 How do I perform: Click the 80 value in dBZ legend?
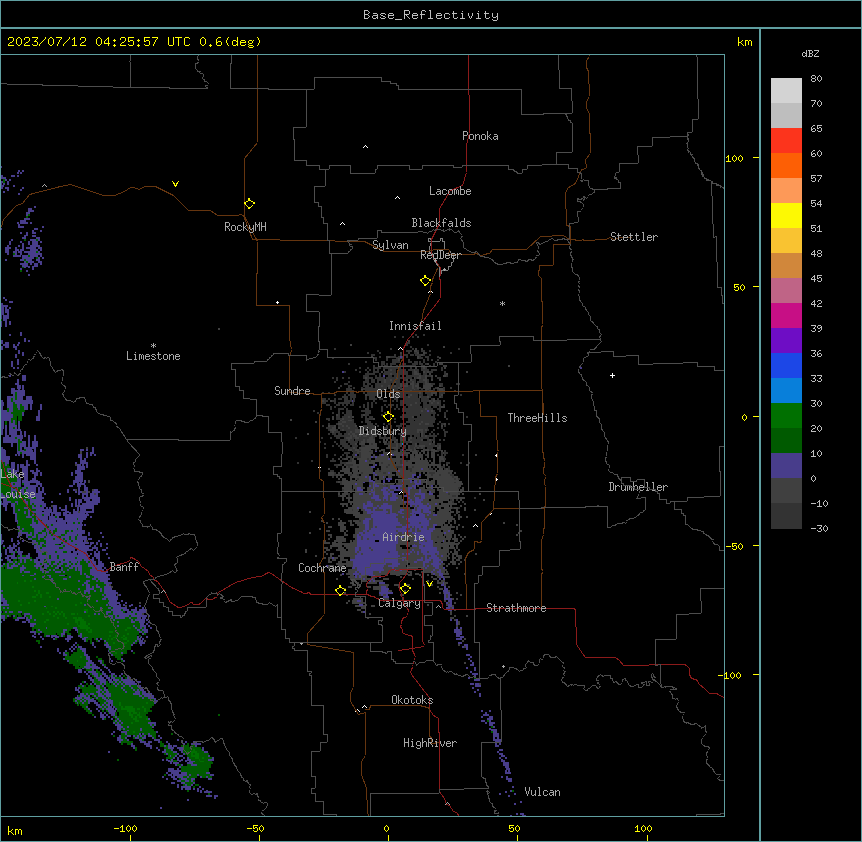pyautogui.click(x=816, y=79)
